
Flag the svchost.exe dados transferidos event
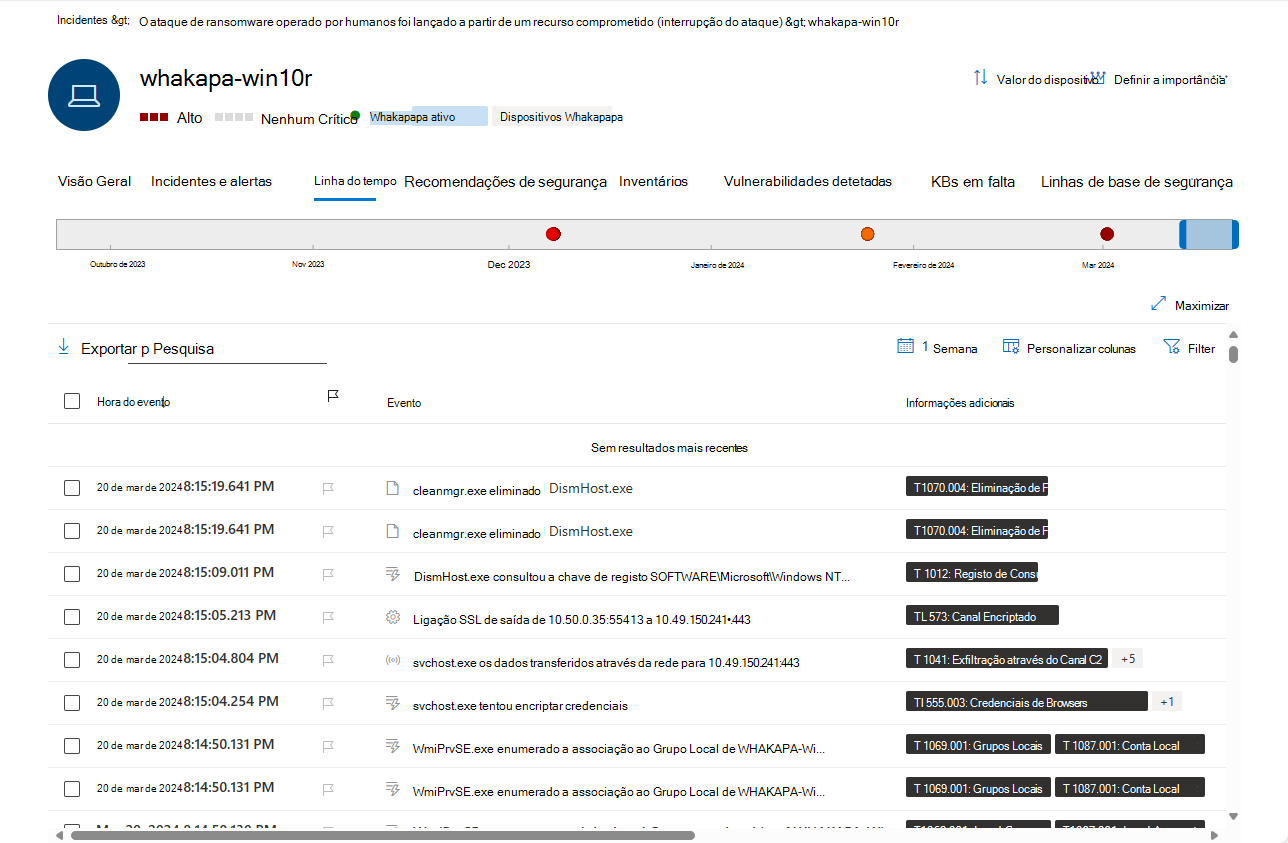[327, 660]
